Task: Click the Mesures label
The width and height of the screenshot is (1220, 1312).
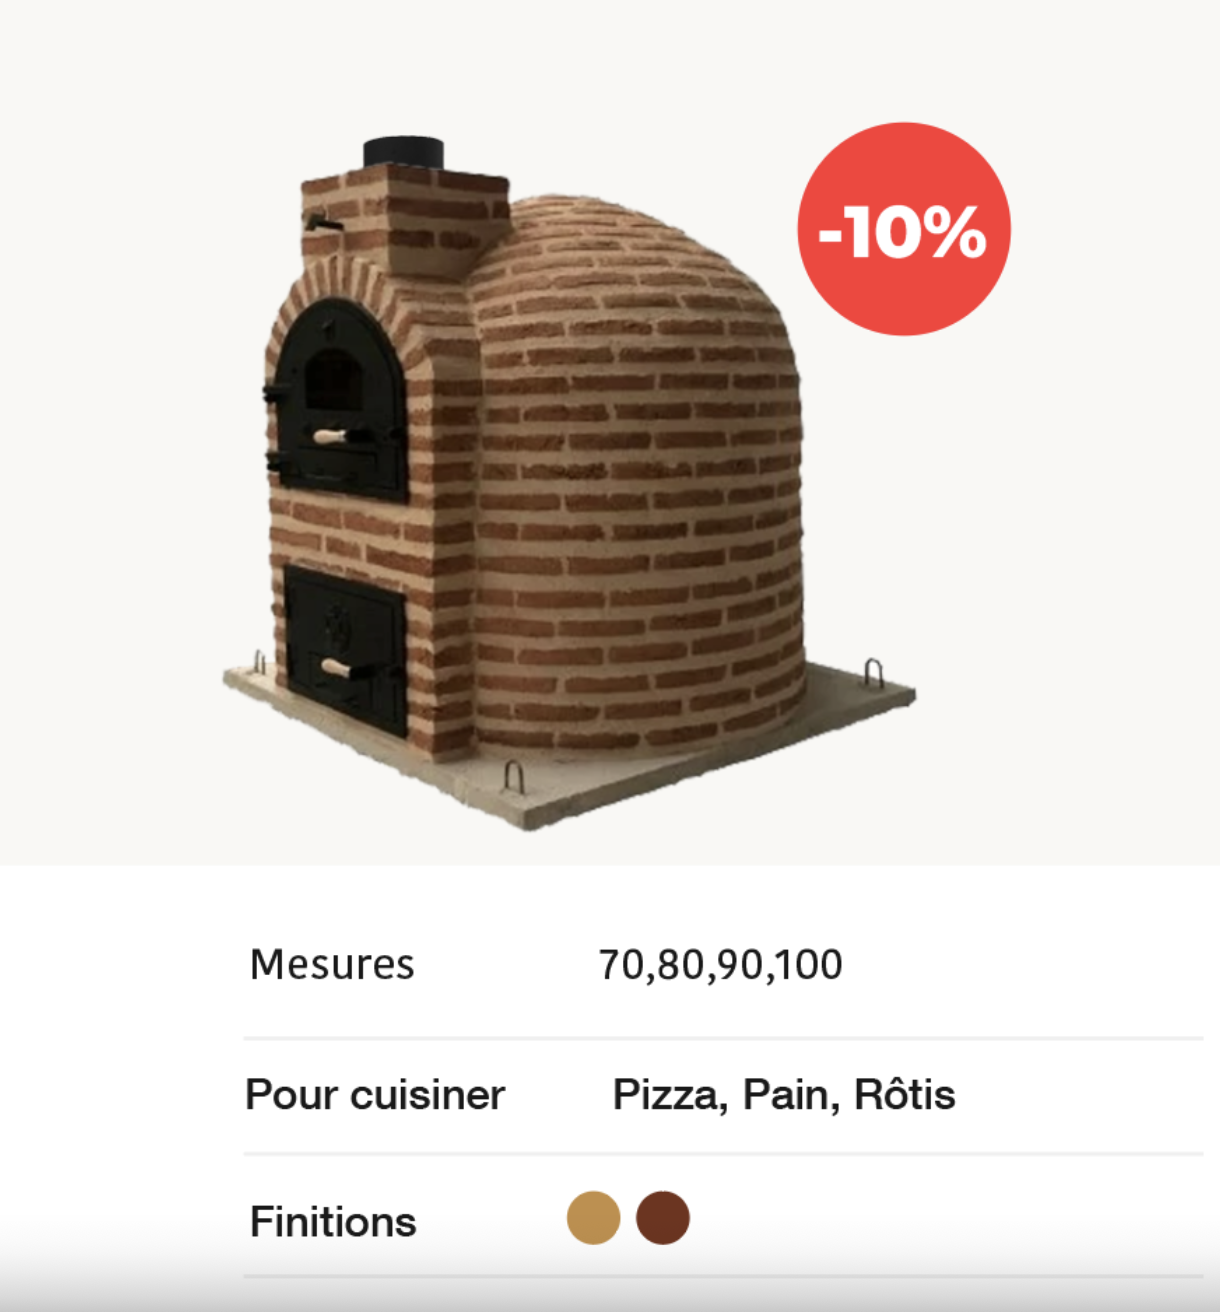Action: click(x=332, y=965)
